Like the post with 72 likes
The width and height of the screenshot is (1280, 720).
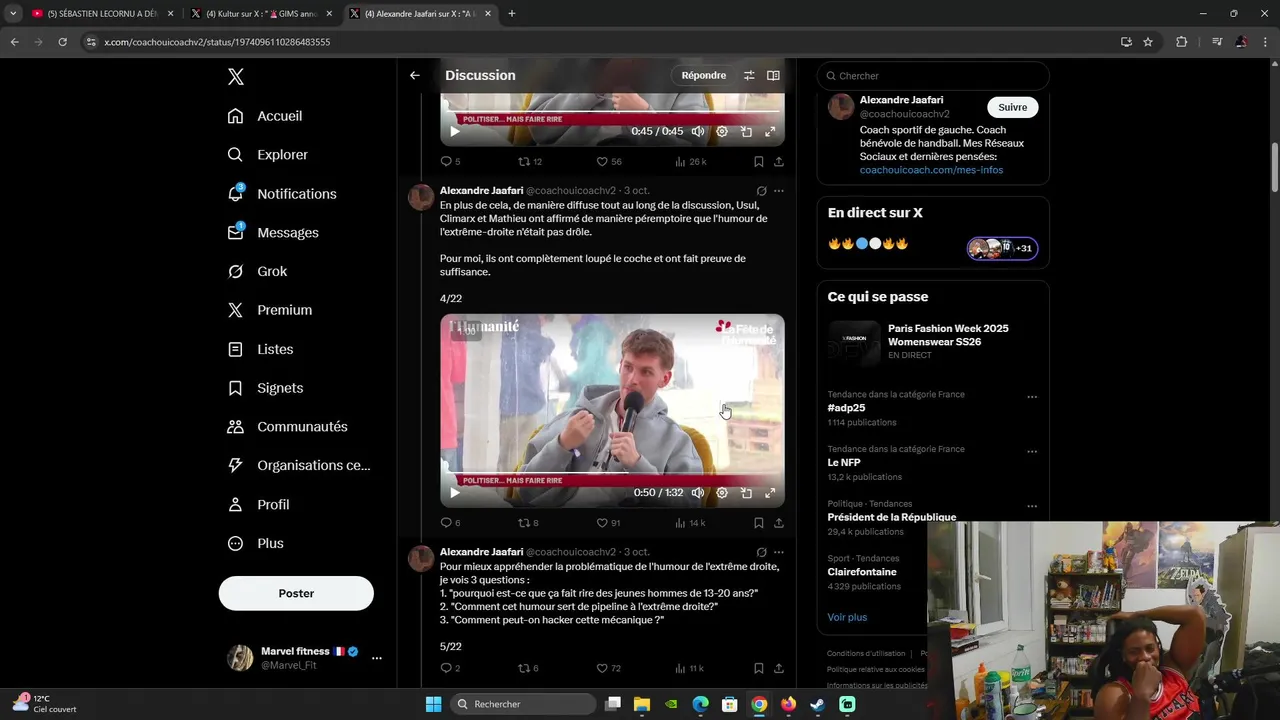pos(609,668)
